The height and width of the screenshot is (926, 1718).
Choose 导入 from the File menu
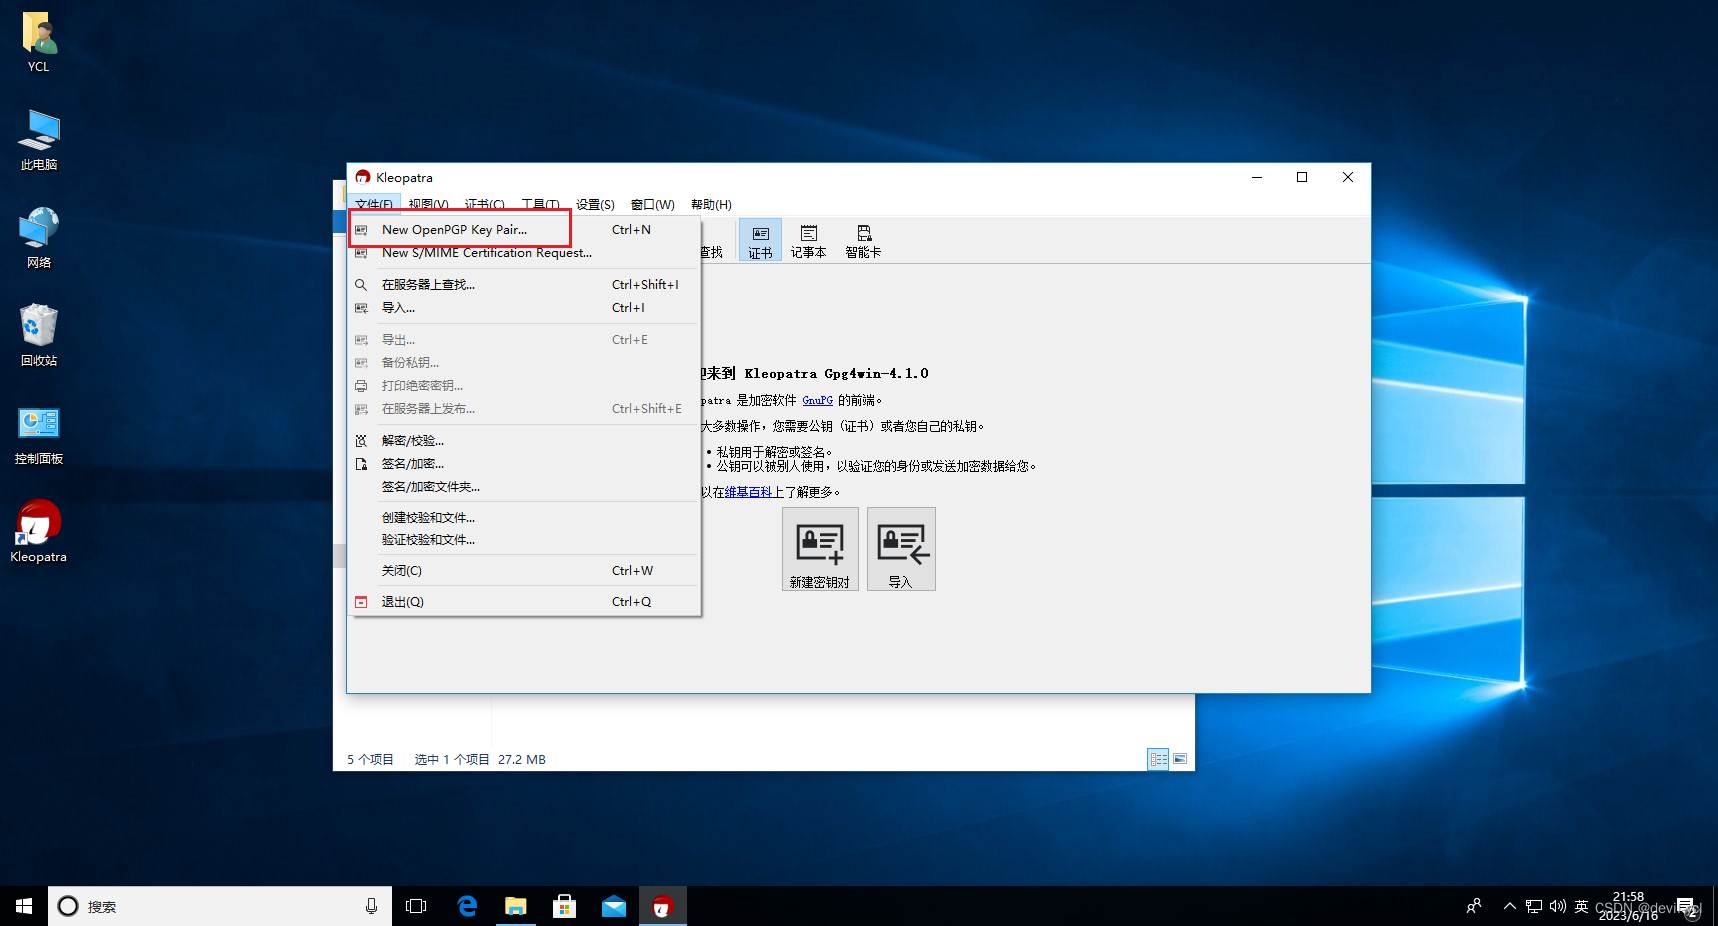point(524,308)
